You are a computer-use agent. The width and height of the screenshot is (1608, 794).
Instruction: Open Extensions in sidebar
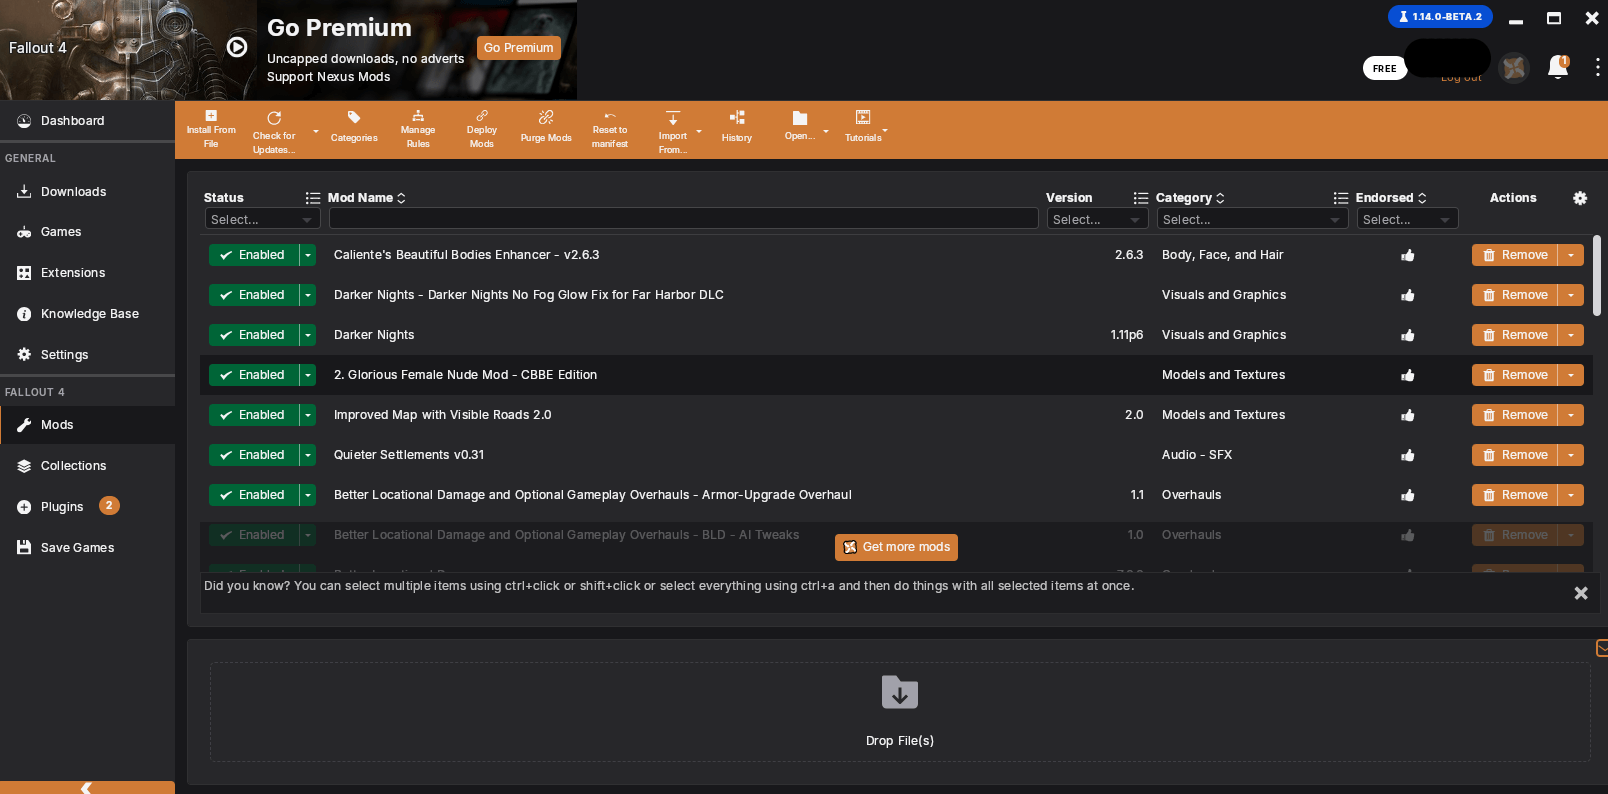(x=87, y=273)
